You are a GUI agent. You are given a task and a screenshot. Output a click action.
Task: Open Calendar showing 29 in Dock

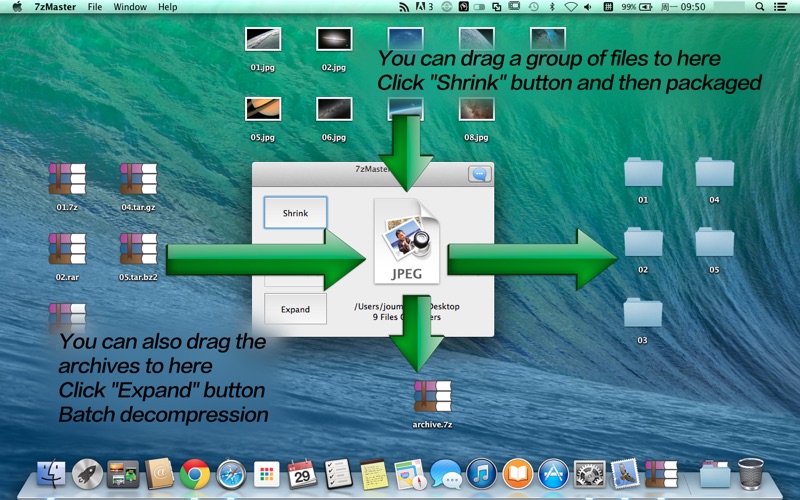[302, 474]
